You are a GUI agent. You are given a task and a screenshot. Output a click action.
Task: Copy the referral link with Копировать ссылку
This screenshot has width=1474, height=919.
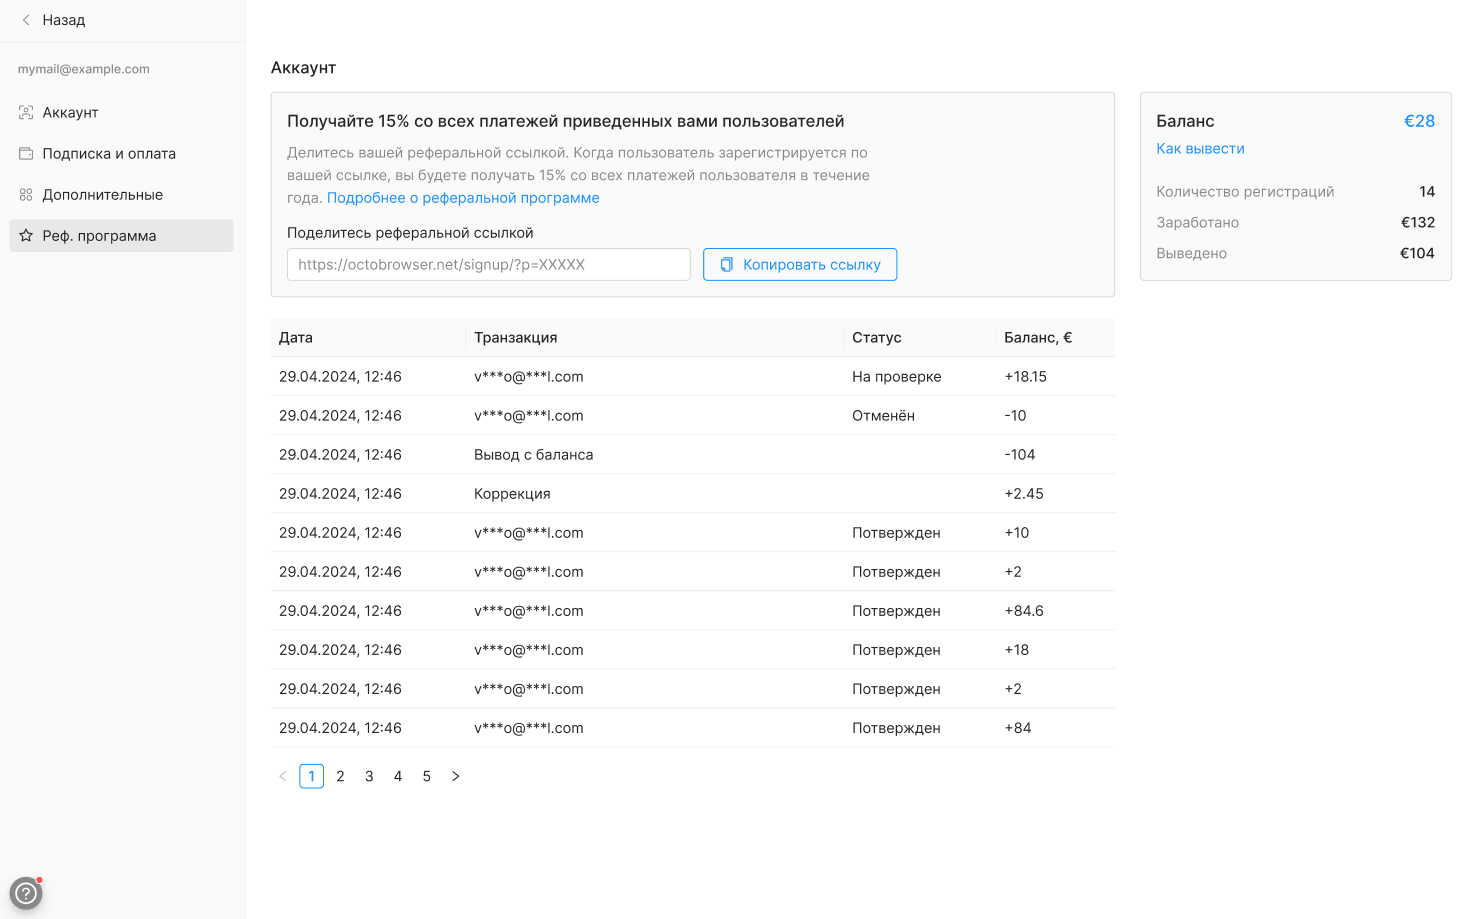tap(800, 265)
